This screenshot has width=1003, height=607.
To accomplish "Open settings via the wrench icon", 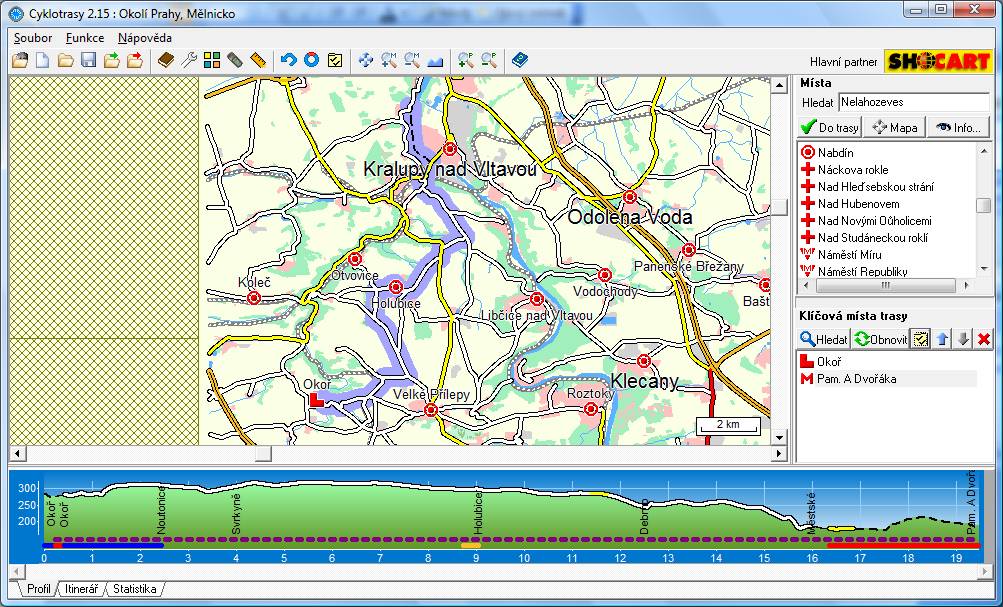I will coord(189,60).
